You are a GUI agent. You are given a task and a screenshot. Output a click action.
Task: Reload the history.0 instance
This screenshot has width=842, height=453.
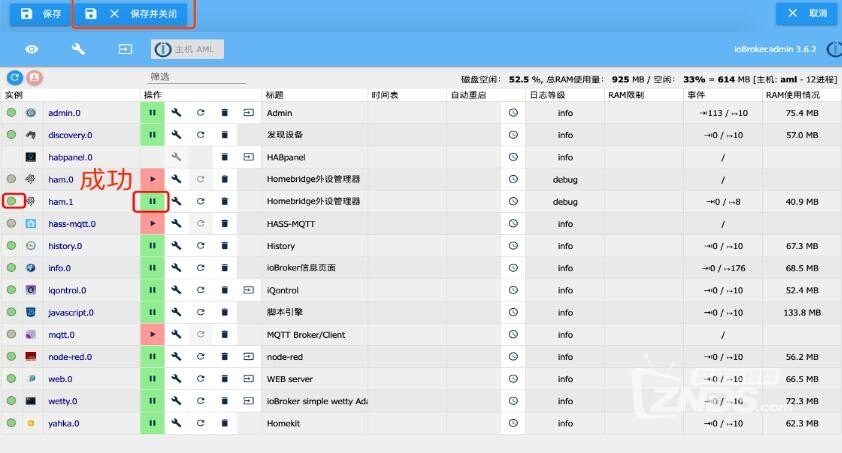tap(200, 246)
